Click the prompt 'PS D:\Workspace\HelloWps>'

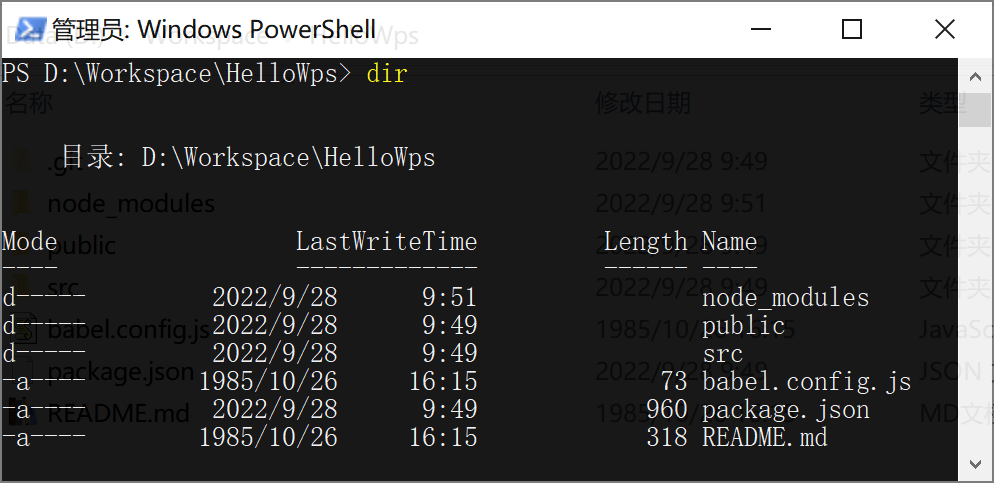(176, 74)
